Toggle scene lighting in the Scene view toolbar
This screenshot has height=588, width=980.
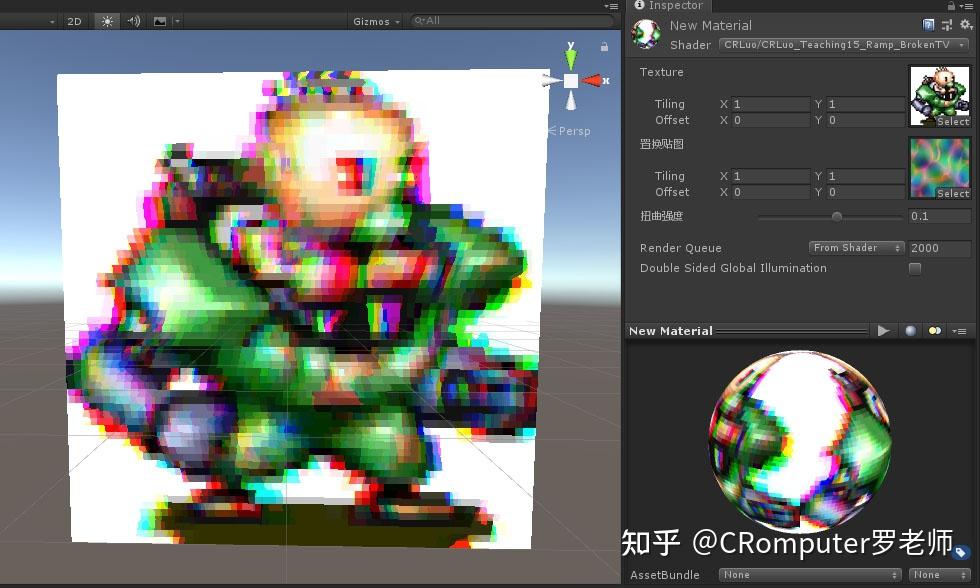click(107, 21)
